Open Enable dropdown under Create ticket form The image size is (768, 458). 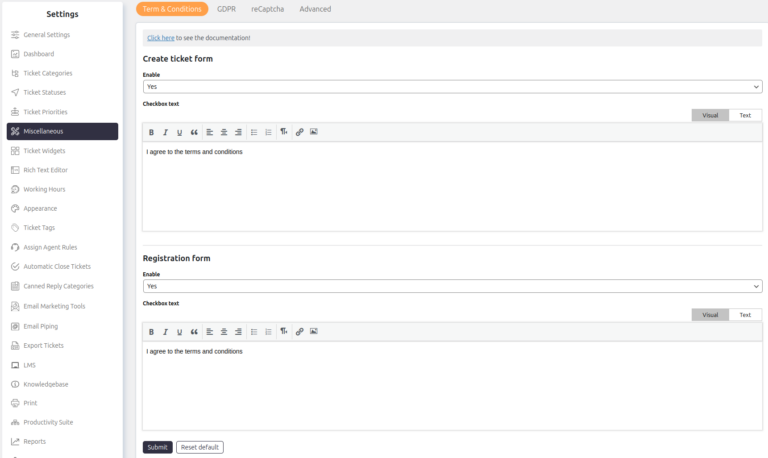click(x=452, y=87)
